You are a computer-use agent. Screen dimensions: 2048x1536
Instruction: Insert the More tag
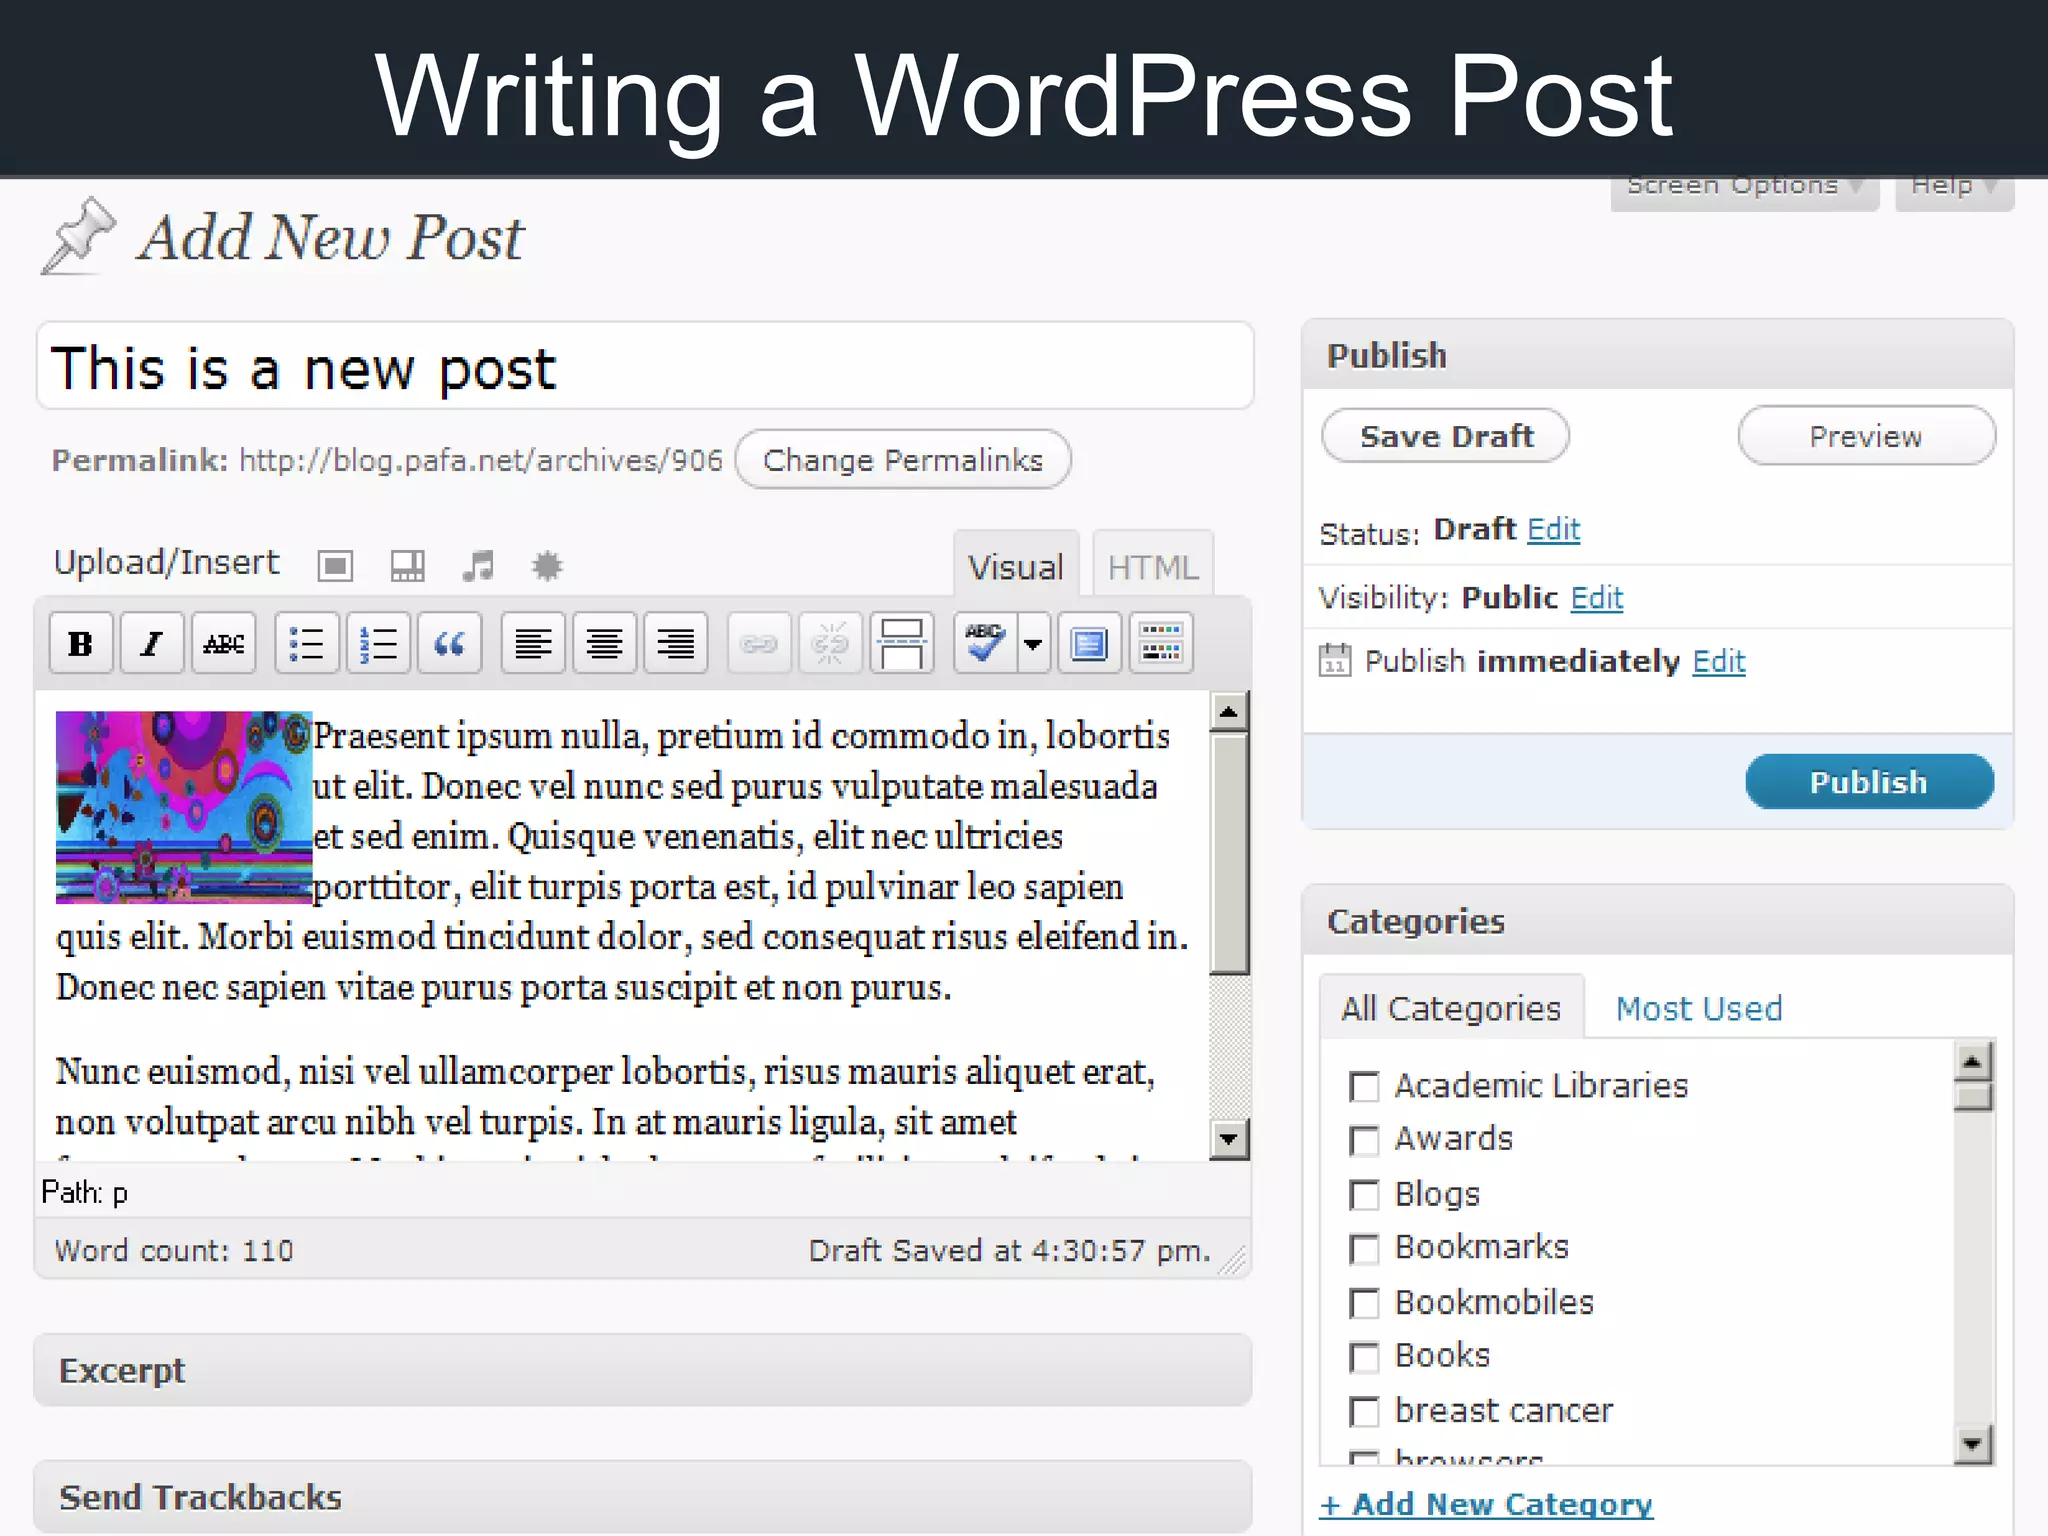click(902, 643)
